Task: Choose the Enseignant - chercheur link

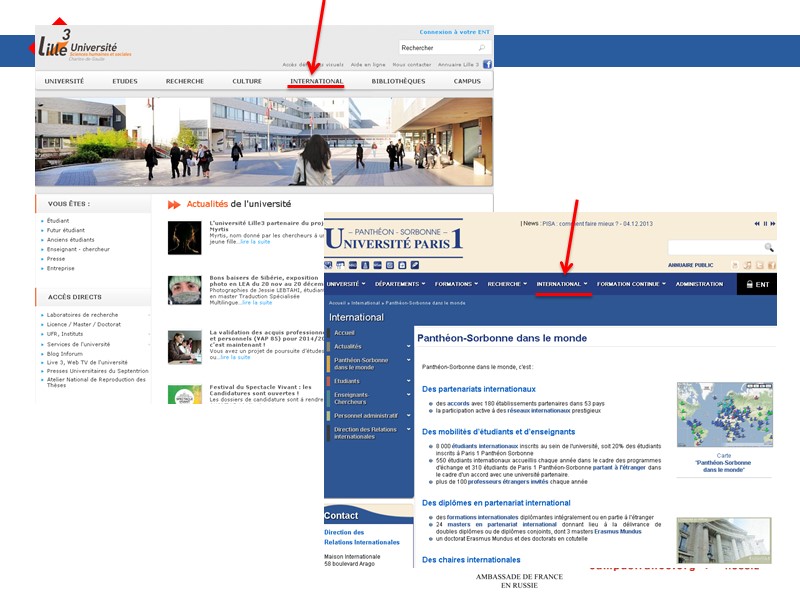Action: (78, 249)
